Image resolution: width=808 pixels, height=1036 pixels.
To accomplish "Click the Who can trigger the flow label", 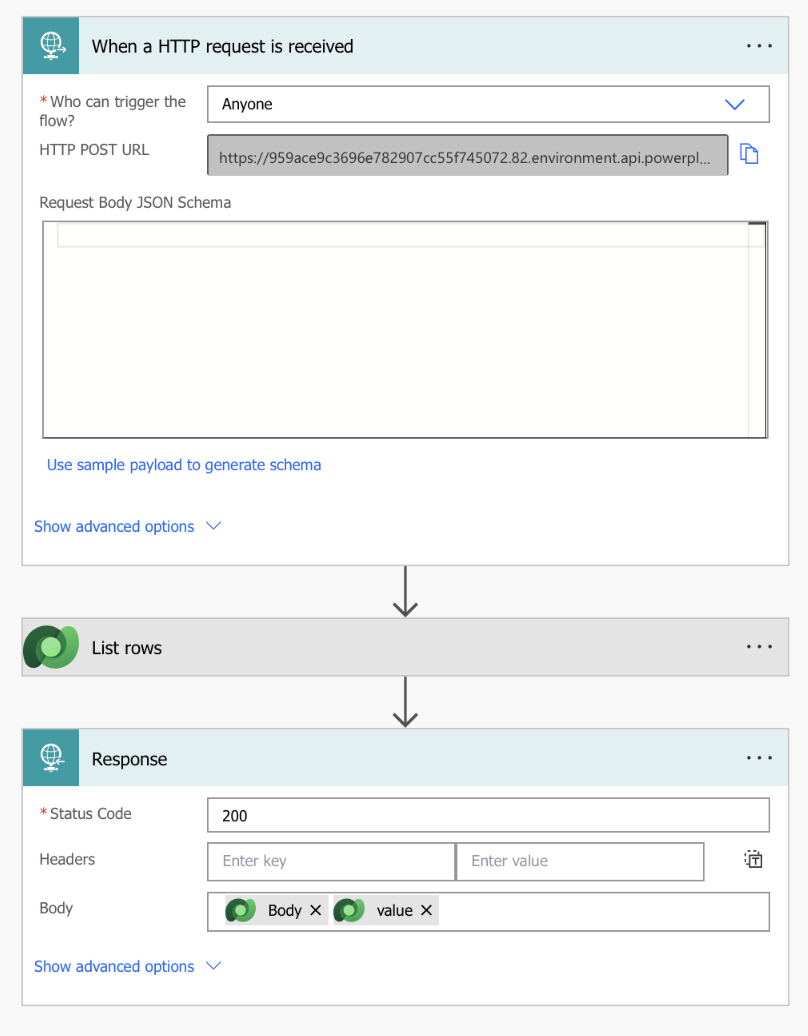I will pyautogui.click(x=112, y=111).
